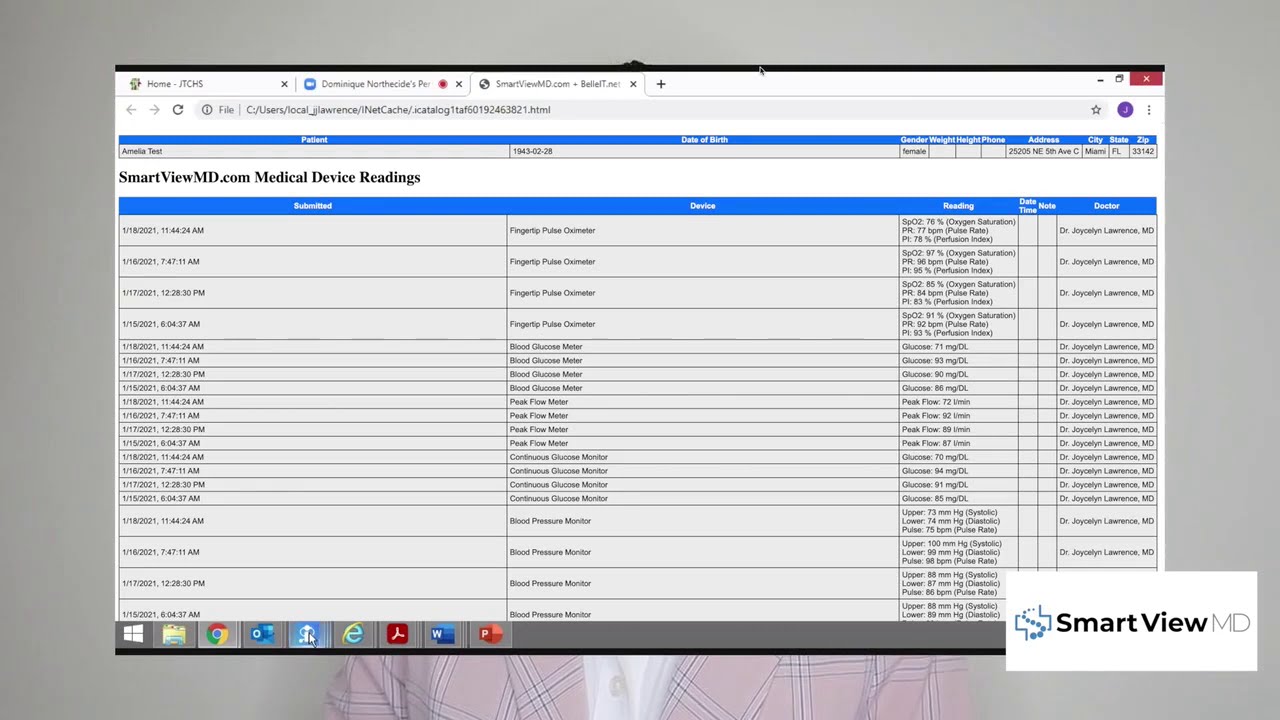Switch to Home - JTCHS tab

point(207,84)
